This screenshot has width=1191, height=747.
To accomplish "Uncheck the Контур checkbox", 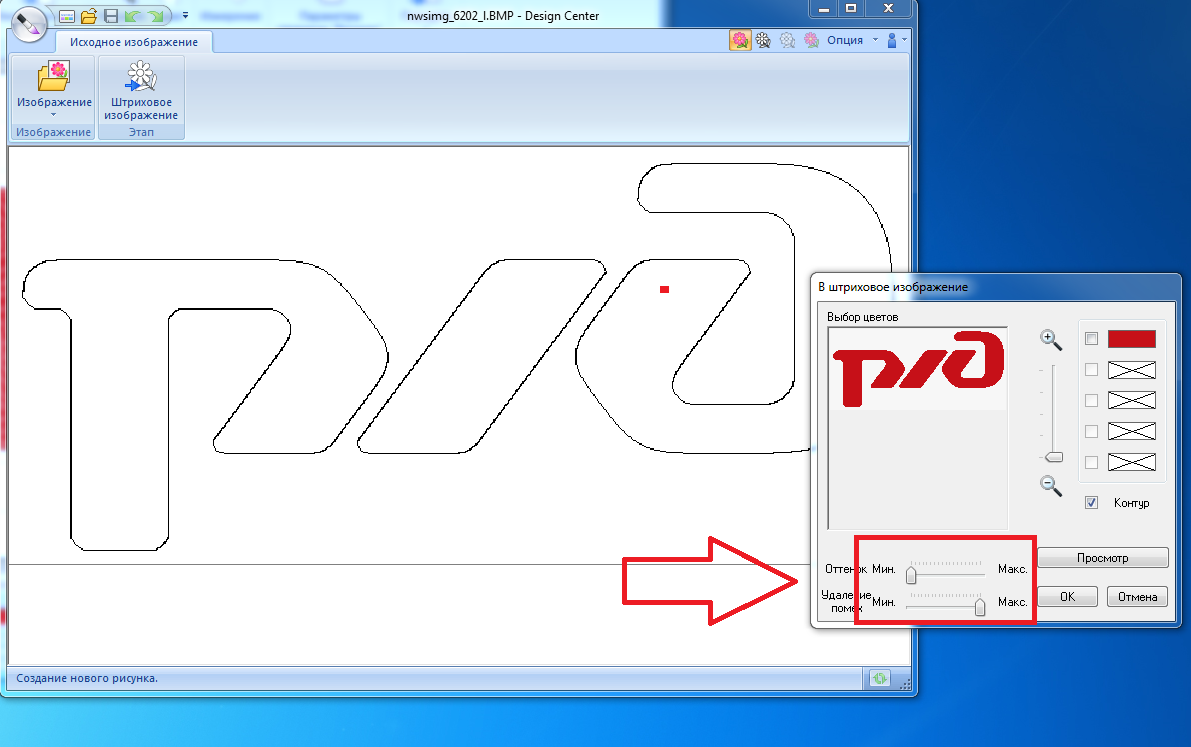I will pyautogui.click(x=1091, y=502).
